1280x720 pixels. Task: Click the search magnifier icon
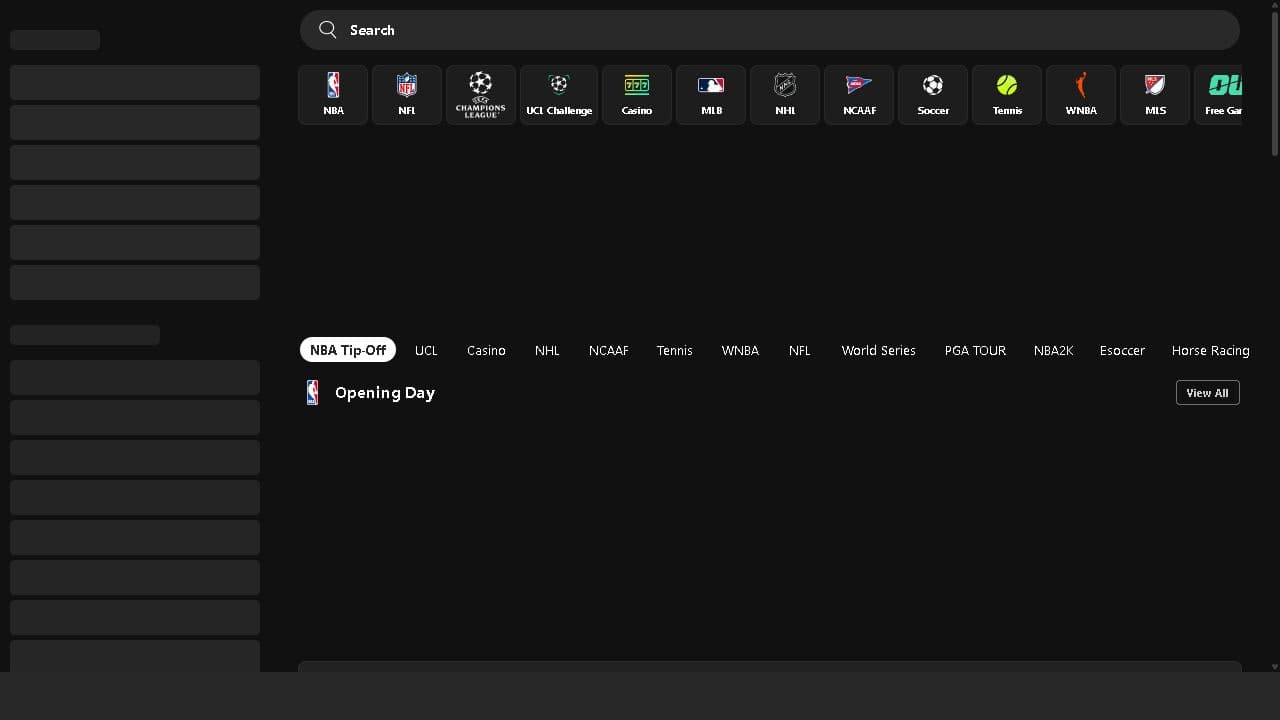pos(328,30)
